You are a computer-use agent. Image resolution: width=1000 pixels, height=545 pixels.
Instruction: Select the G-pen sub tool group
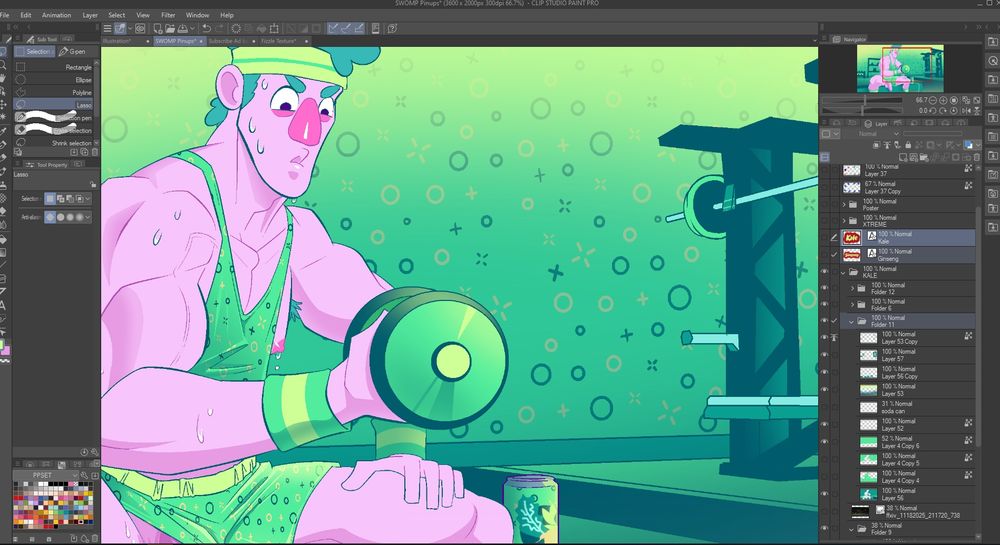point(73,52)
